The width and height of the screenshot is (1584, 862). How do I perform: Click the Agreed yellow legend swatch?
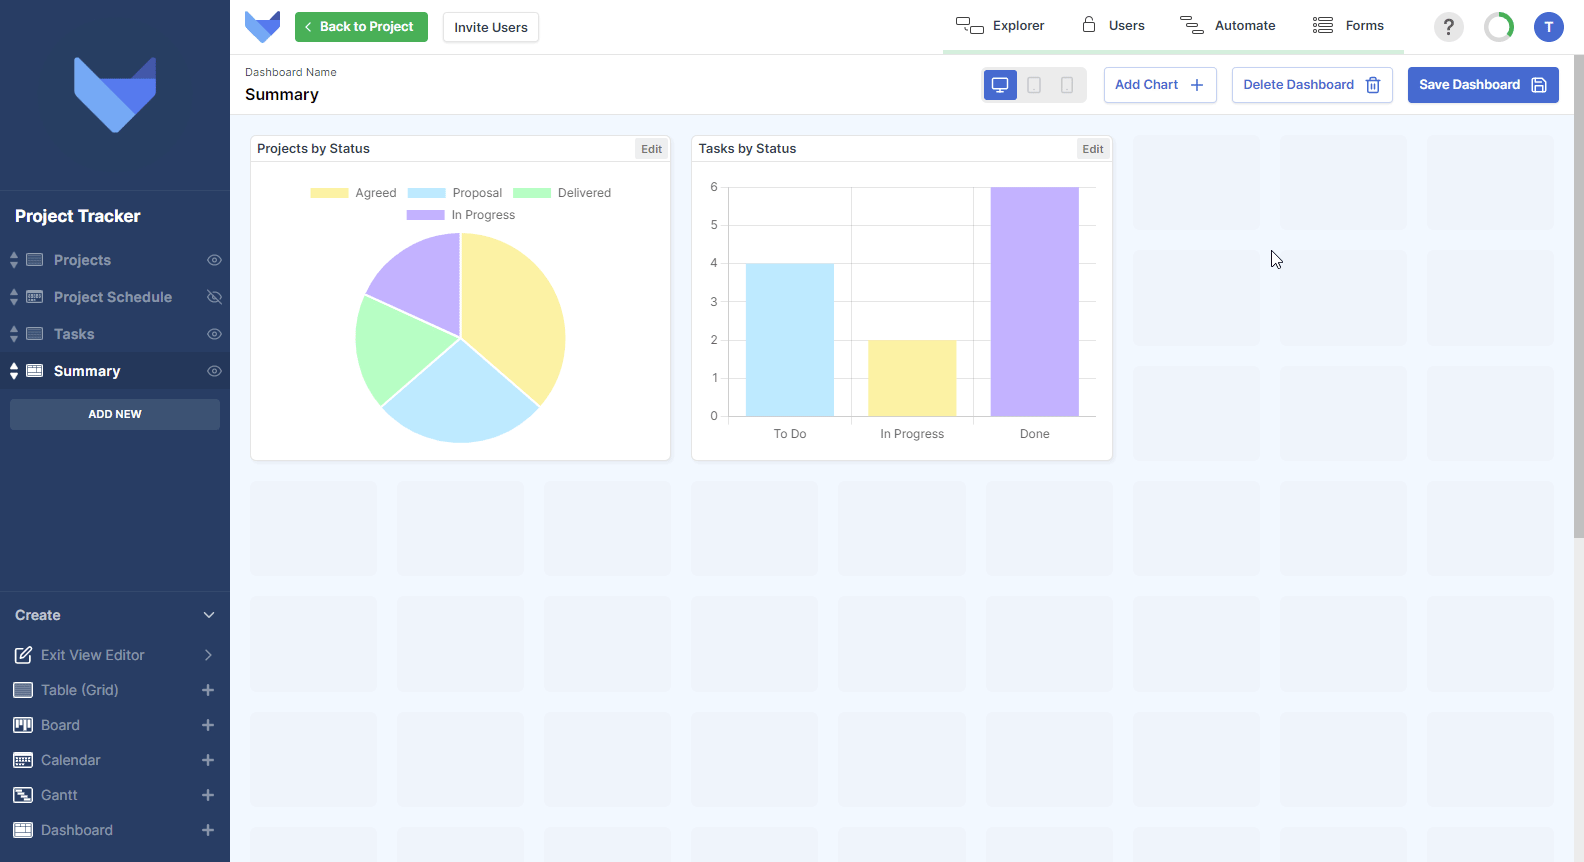(329, 193)
